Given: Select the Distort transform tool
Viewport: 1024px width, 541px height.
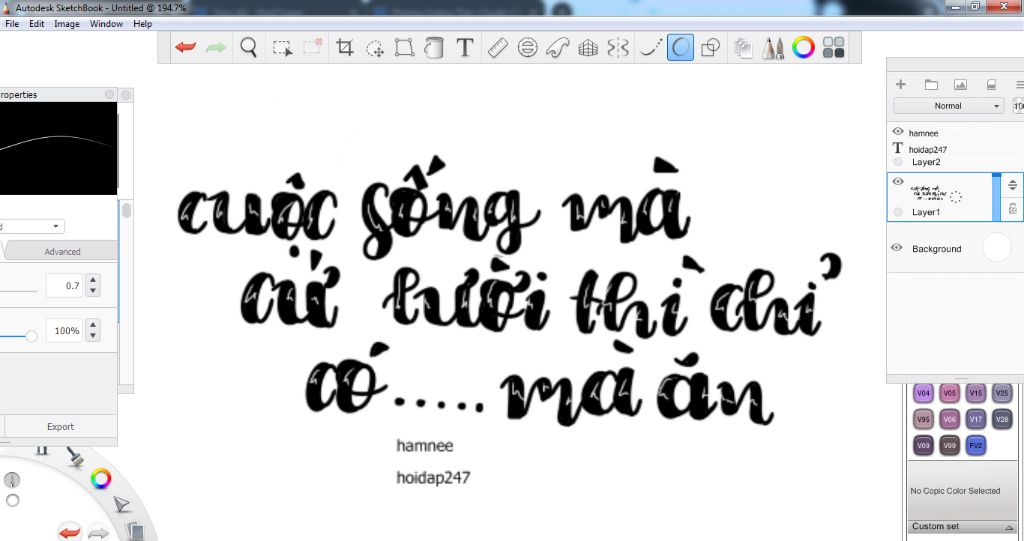Looking at the screenshot, I should pyautogui.click(x=404, y=47).
